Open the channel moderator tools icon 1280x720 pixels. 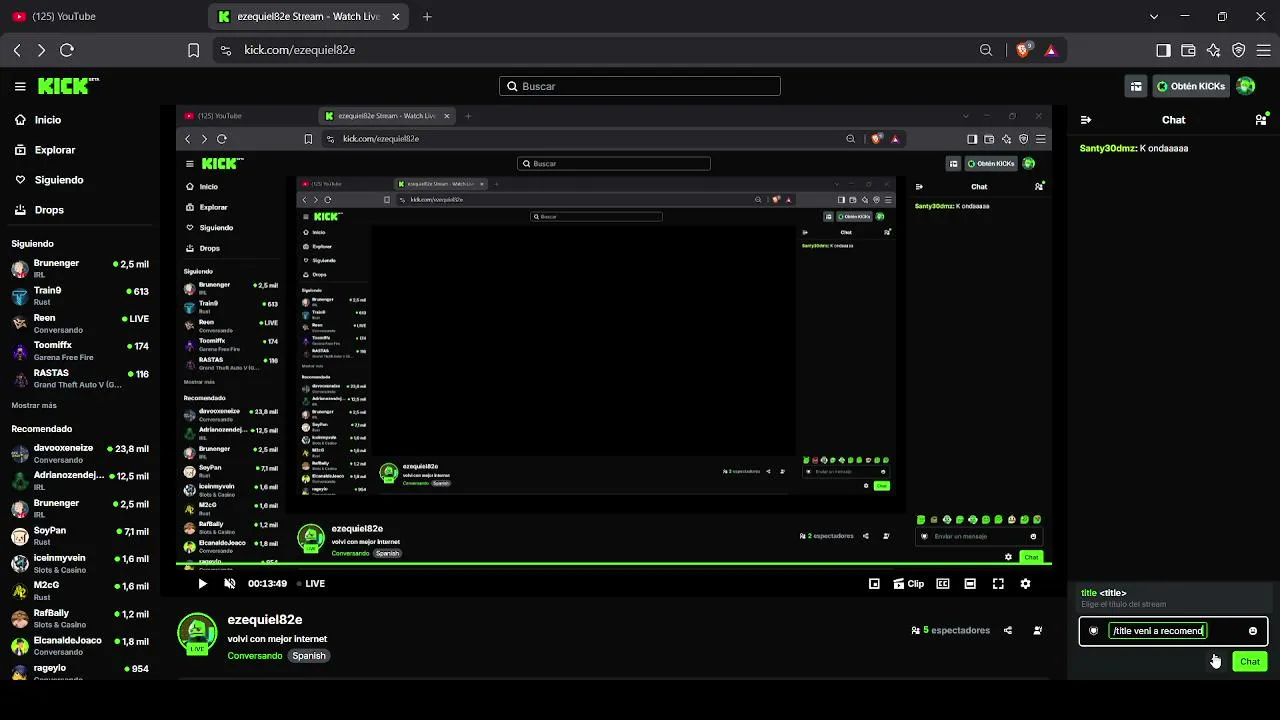1037,631
